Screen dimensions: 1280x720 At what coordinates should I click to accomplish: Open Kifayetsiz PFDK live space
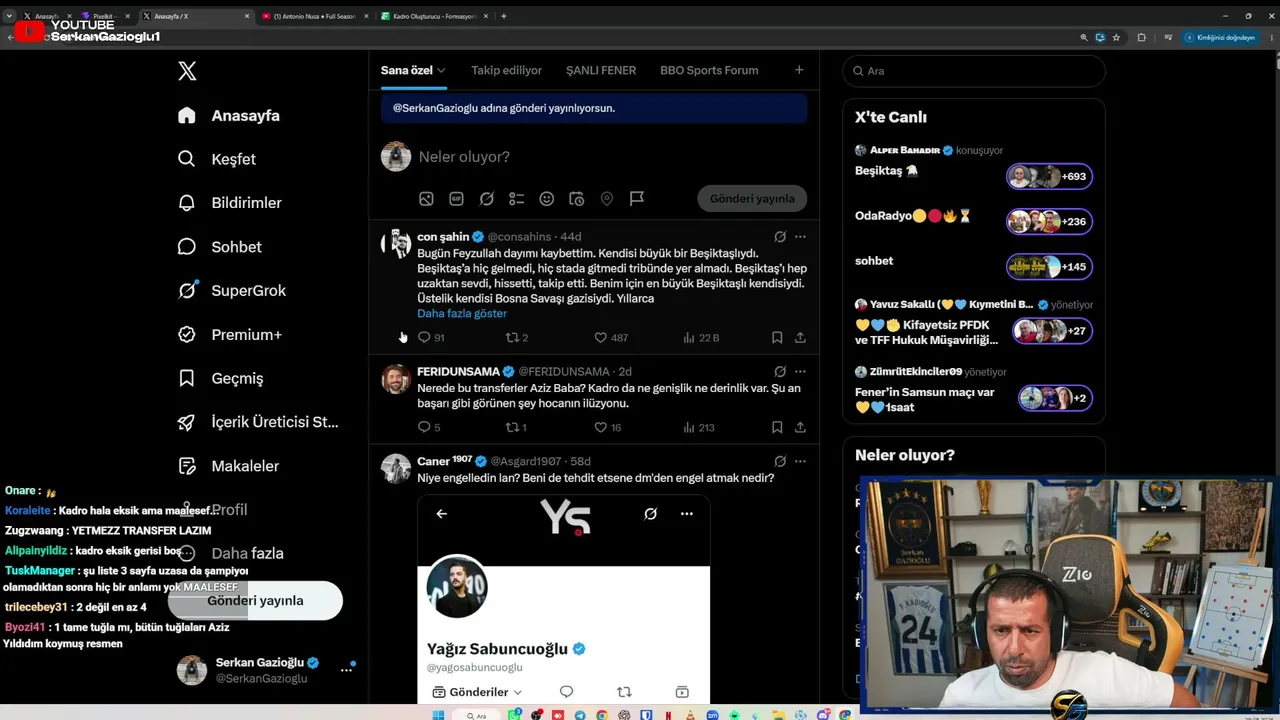[1052, 331]
